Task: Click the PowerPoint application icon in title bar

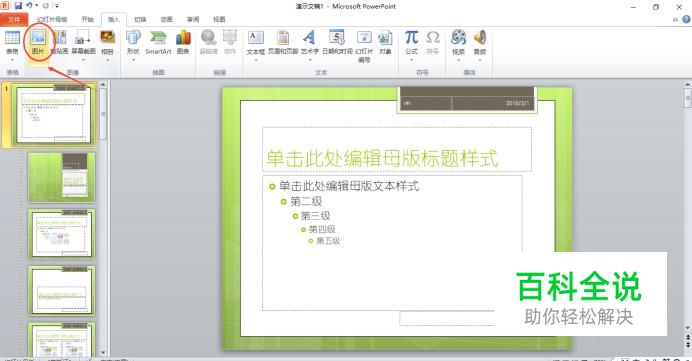Action: [4, 6]
